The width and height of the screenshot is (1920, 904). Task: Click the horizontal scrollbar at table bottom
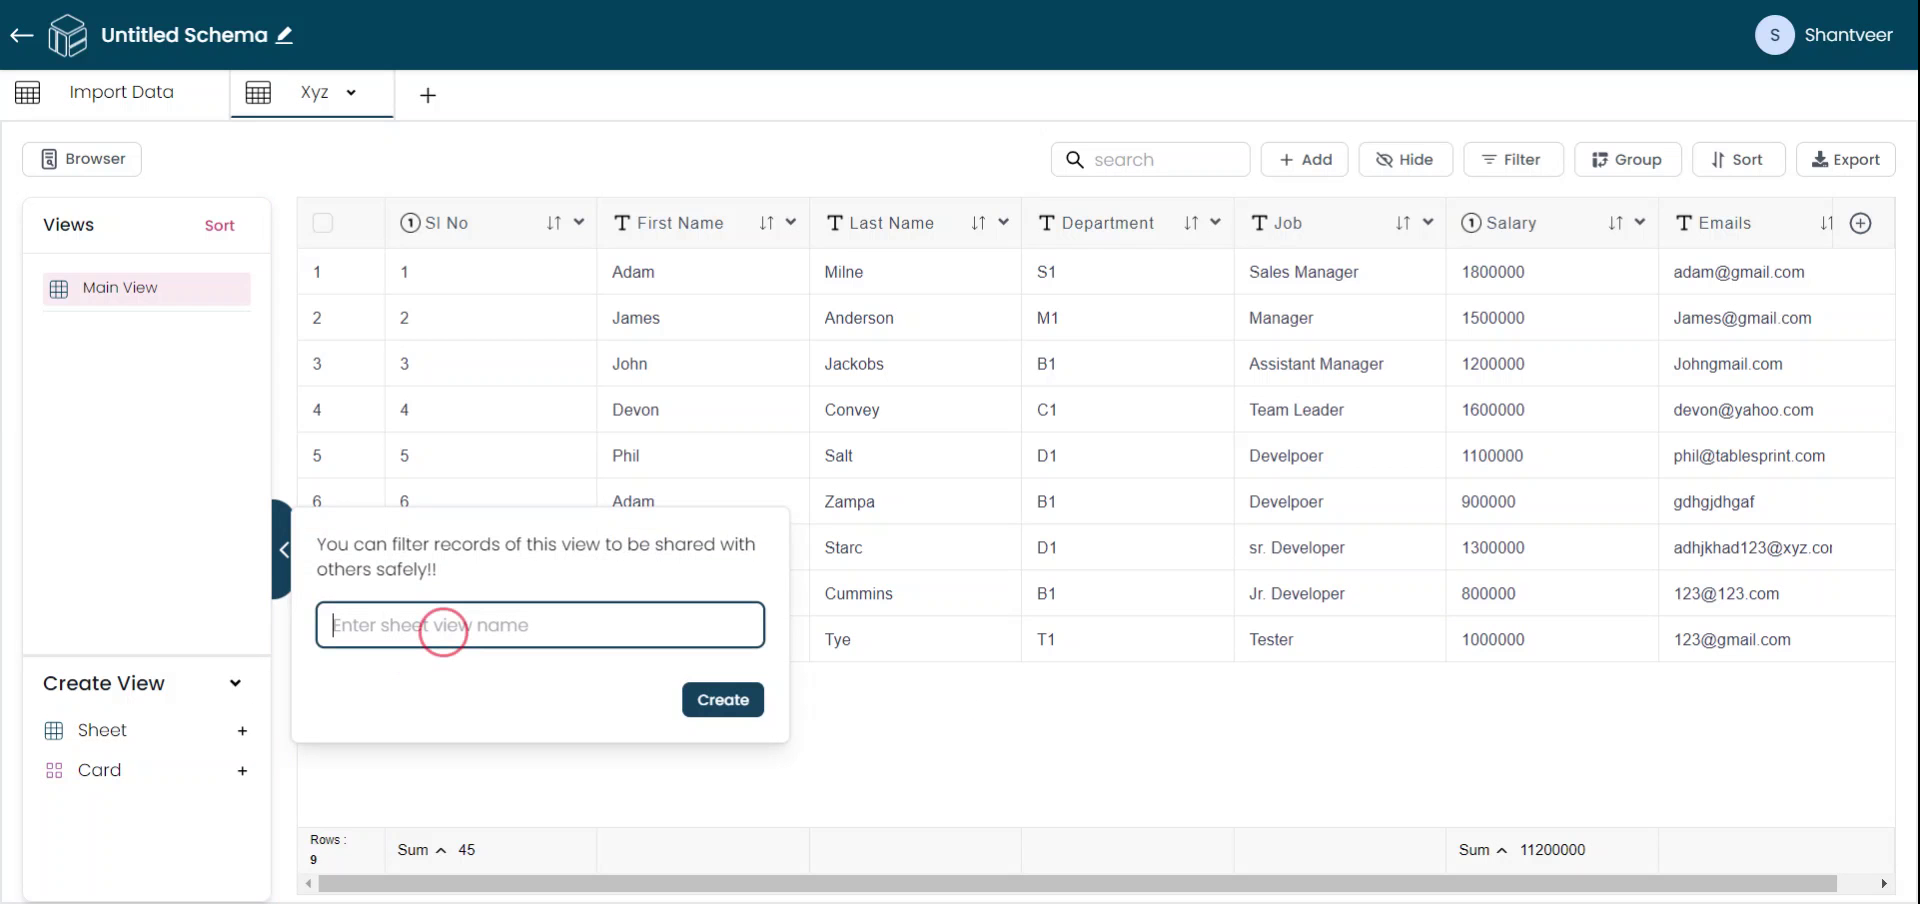[x=1076, y=884]
